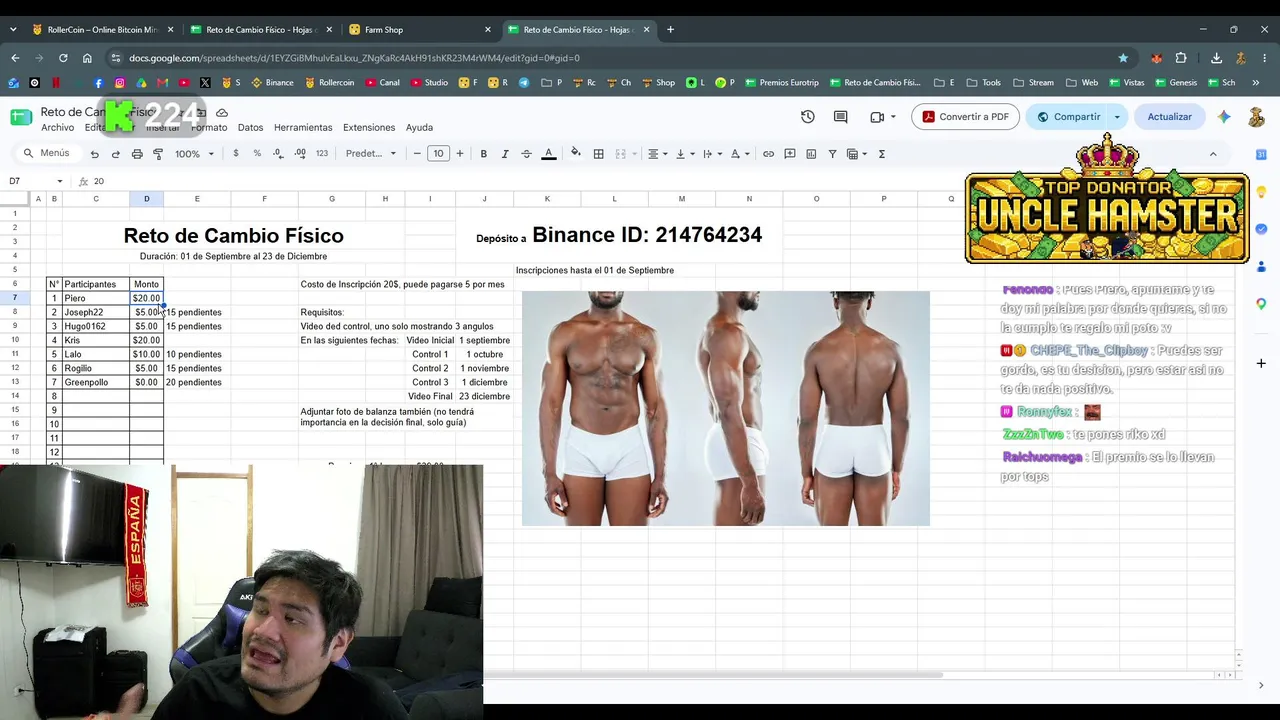The width and height of the screenshot is (1280, 720).
Task: Open version history clock icon
Action: coord(808,117)
